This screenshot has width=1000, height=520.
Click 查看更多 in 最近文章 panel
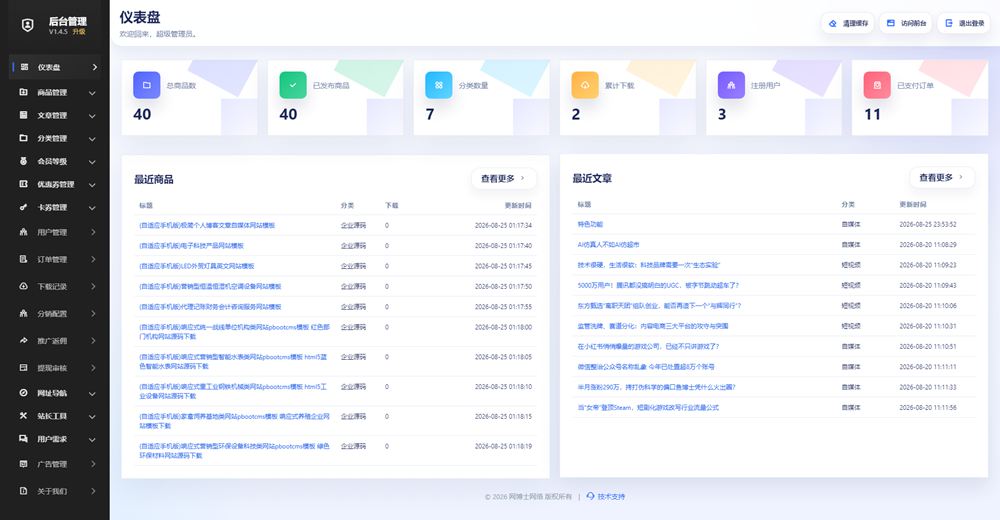(941, 177)
